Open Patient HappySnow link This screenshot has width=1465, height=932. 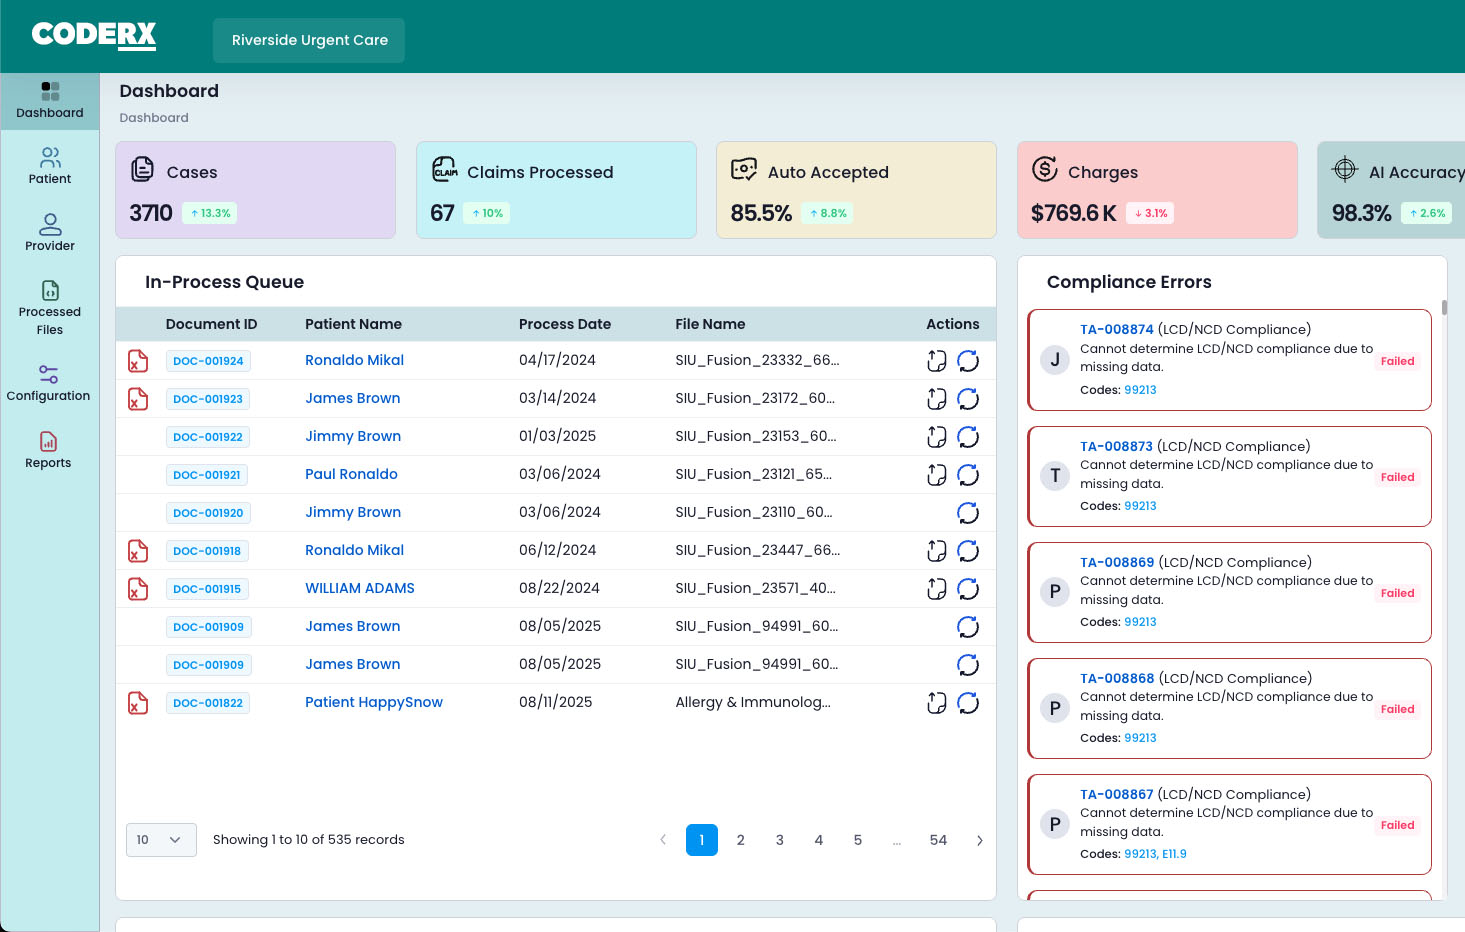pos(374,702)
